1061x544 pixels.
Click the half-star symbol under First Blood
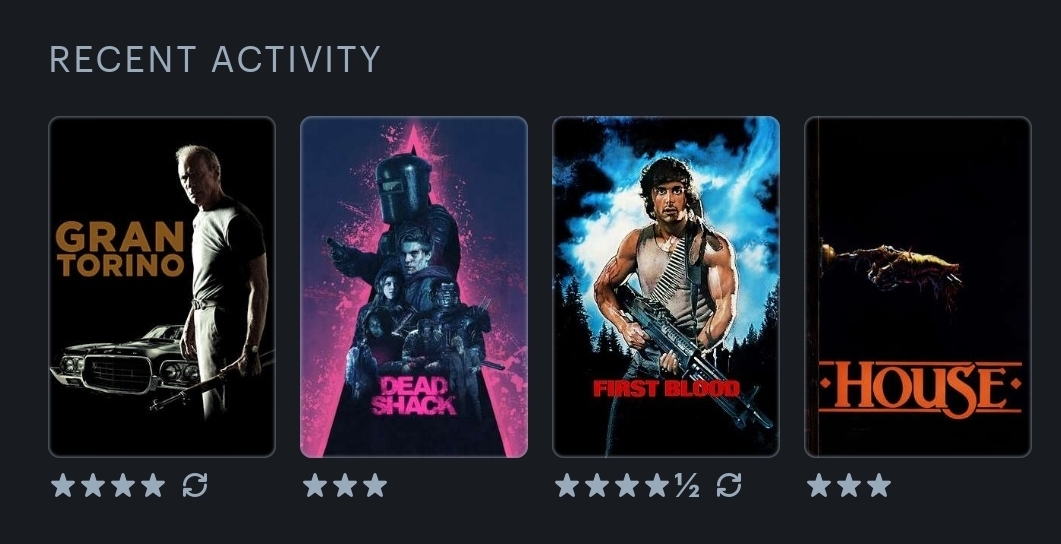687,485
